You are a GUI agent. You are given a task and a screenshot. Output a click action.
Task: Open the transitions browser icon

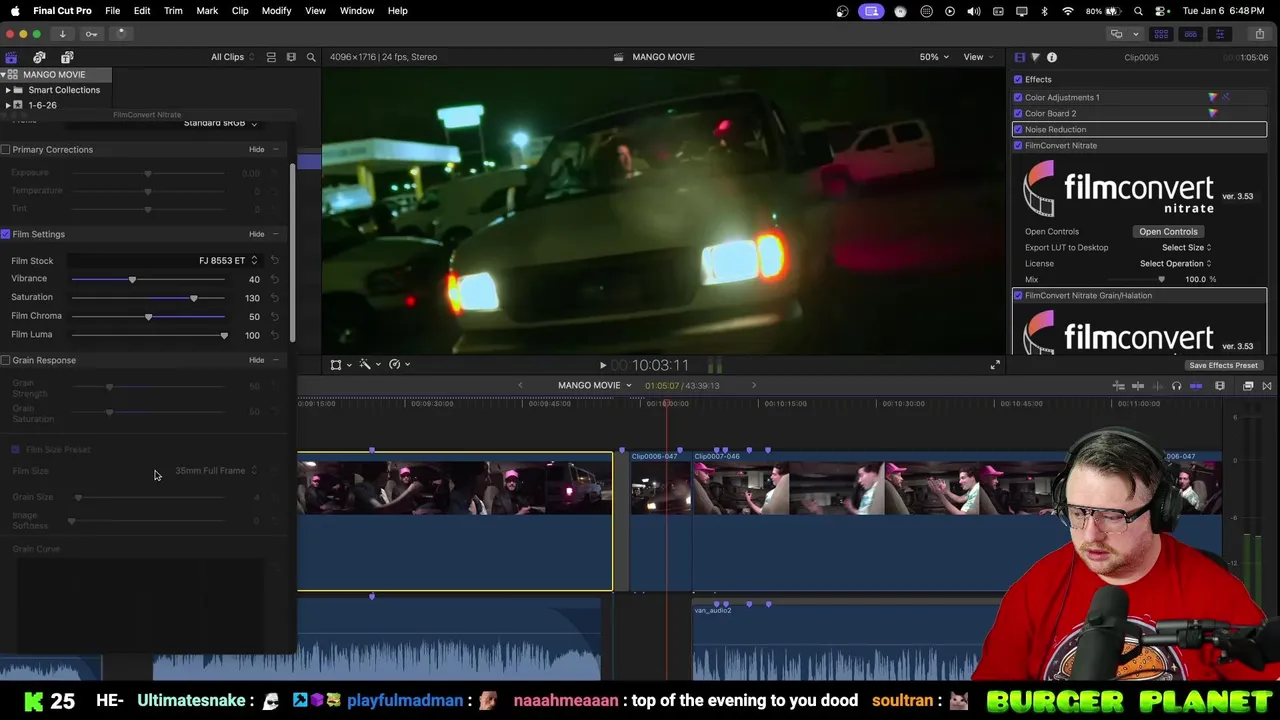click(1267, 386)
